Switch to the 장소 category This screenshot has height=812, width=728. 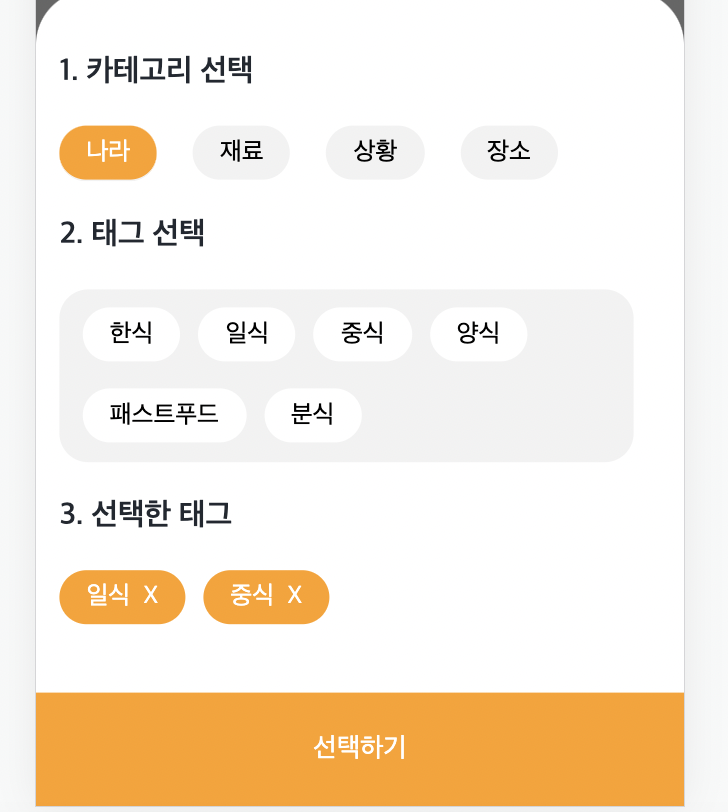click(x=509, y=152)
